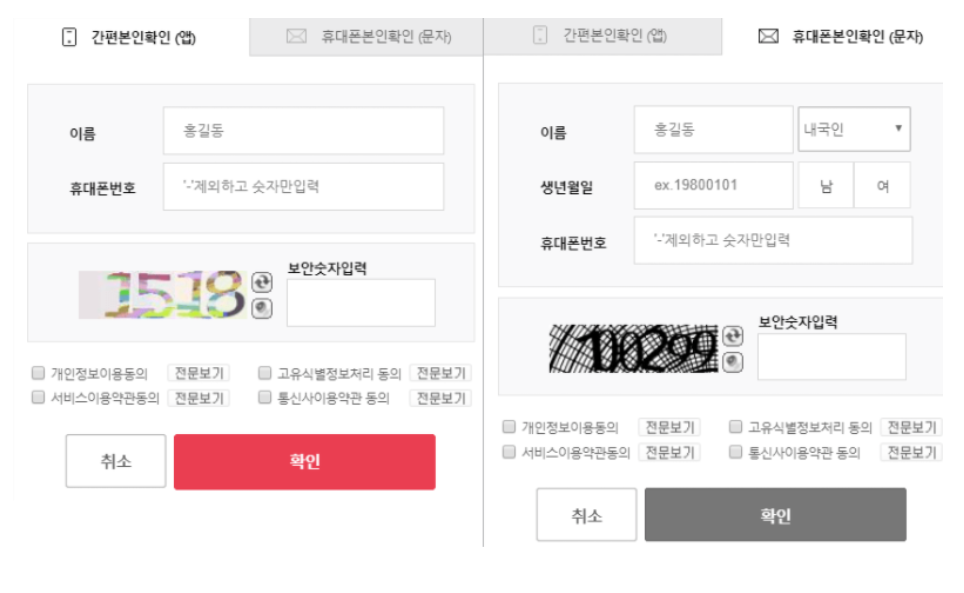Image resolution: width=964 pixels, height=593 pixels.
Task: Play audio for the 100299 captcha
Action: 733,363
